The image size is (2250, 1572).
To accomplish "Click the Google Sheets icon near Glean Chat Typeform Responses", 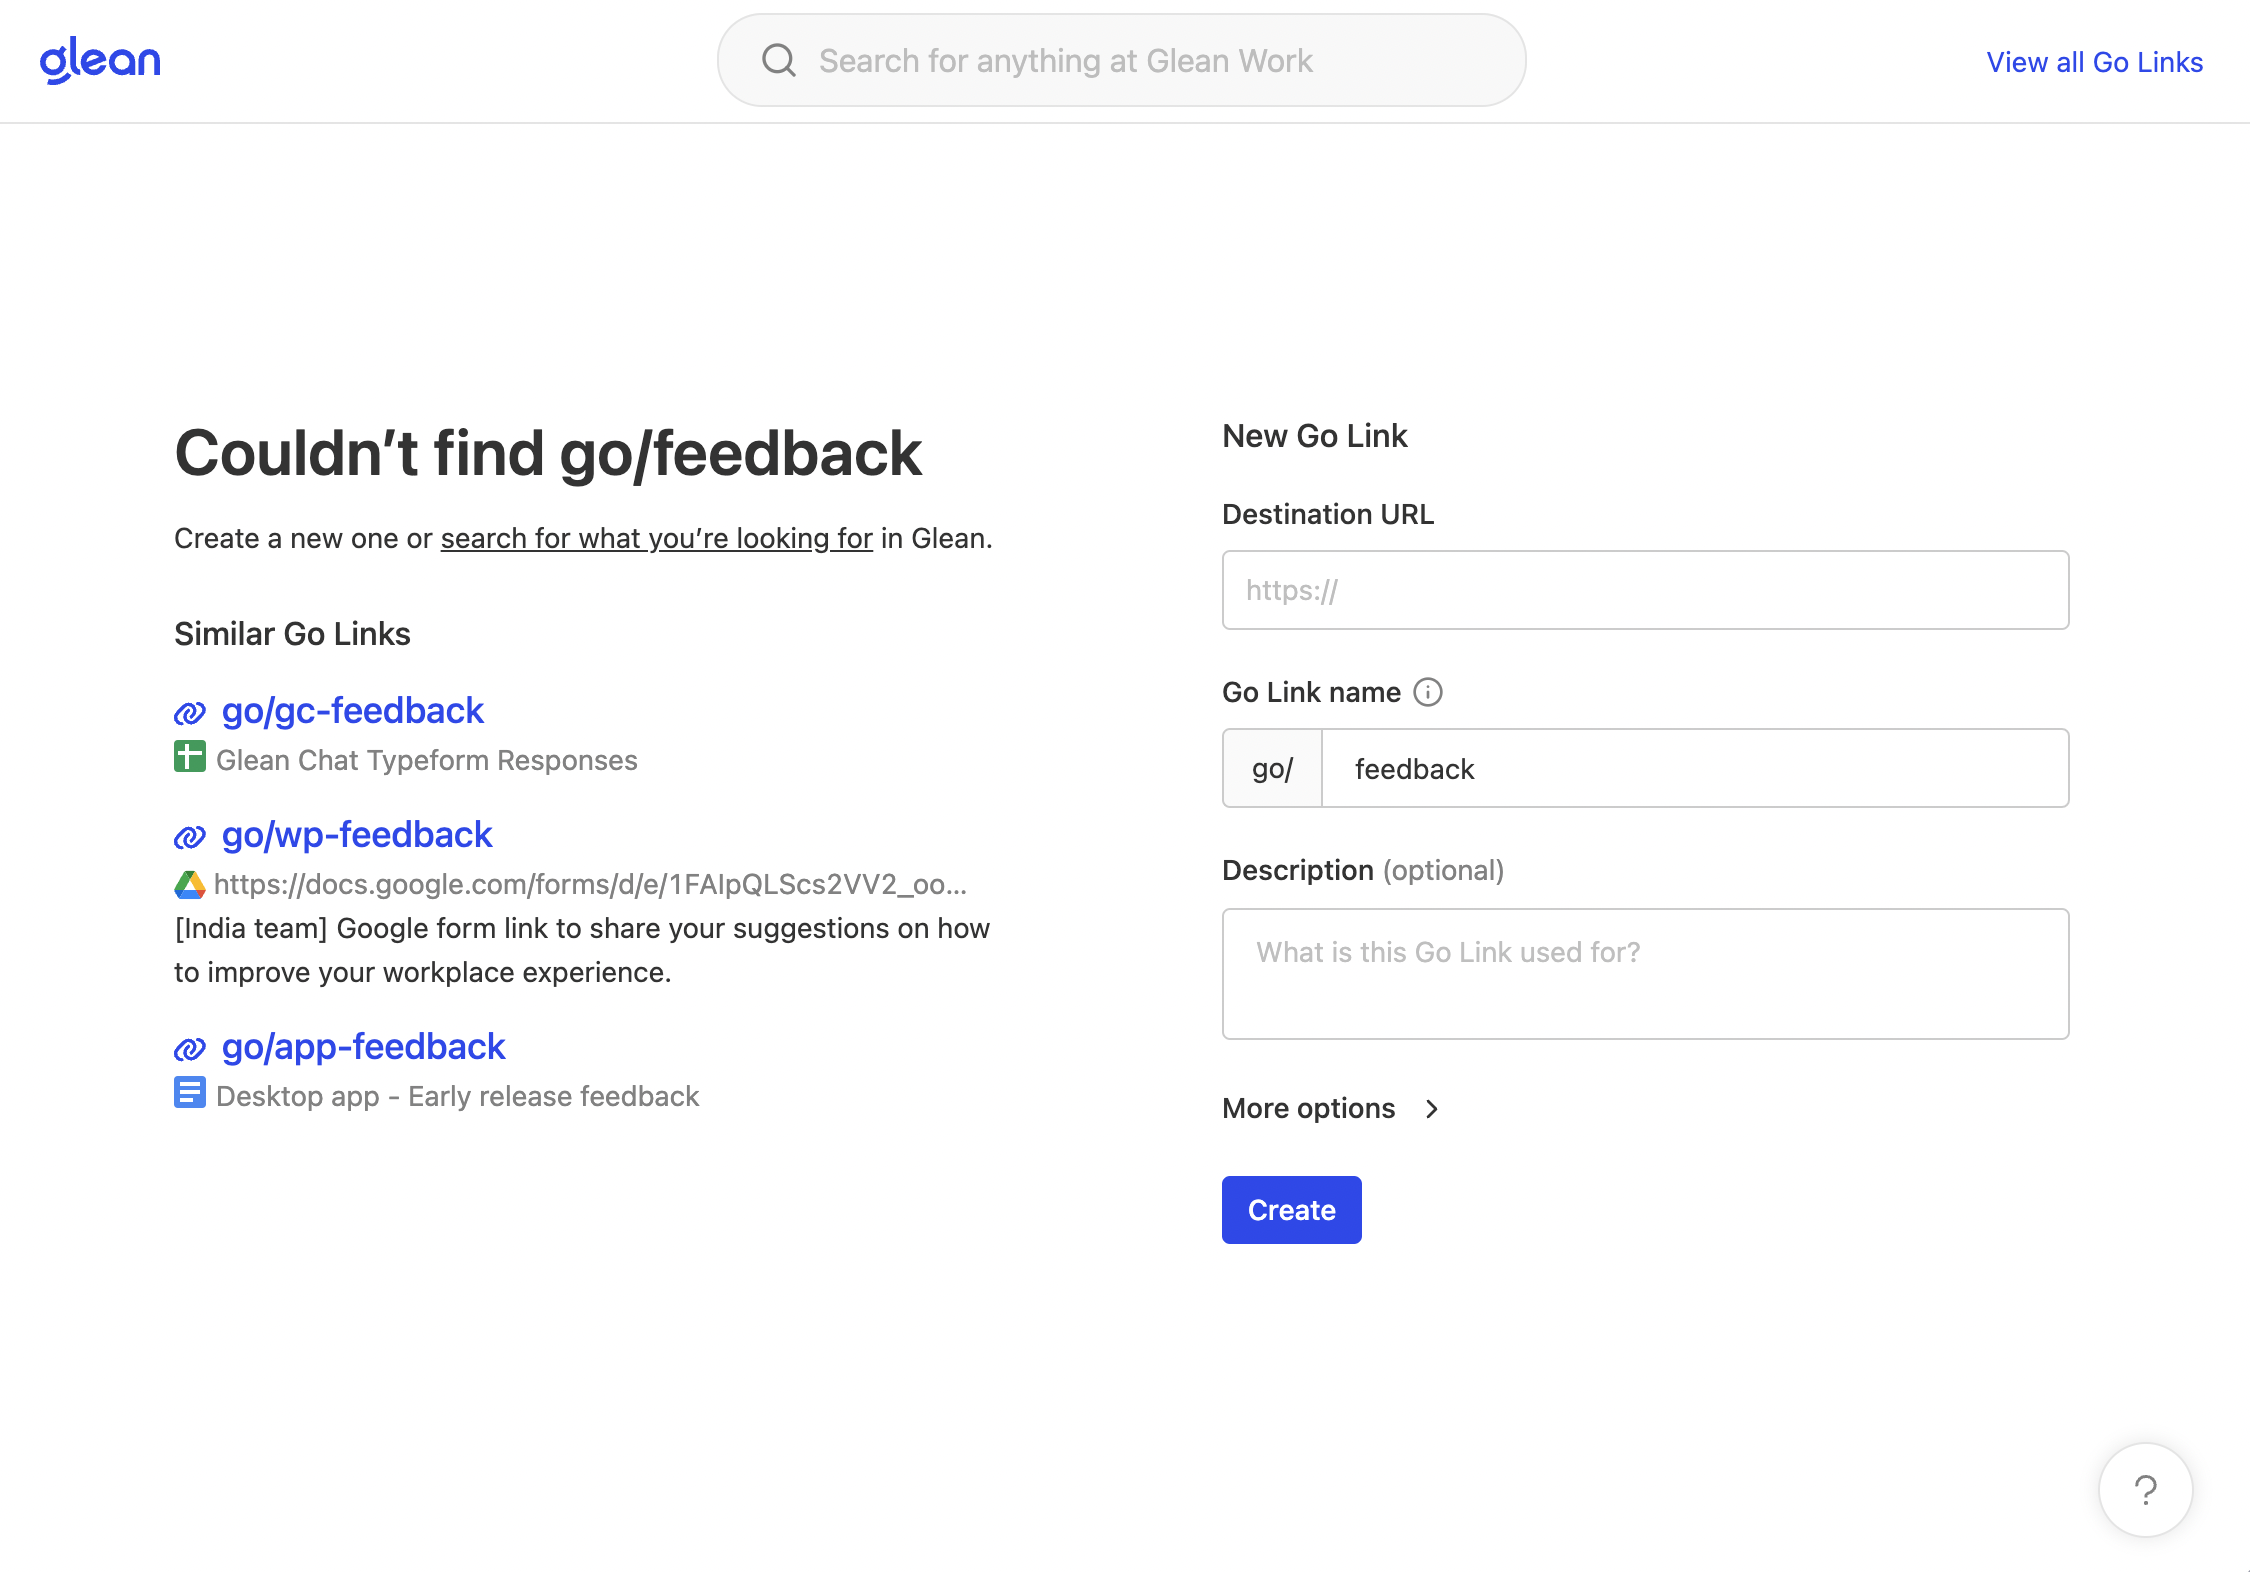I will (x=190, y=759).
